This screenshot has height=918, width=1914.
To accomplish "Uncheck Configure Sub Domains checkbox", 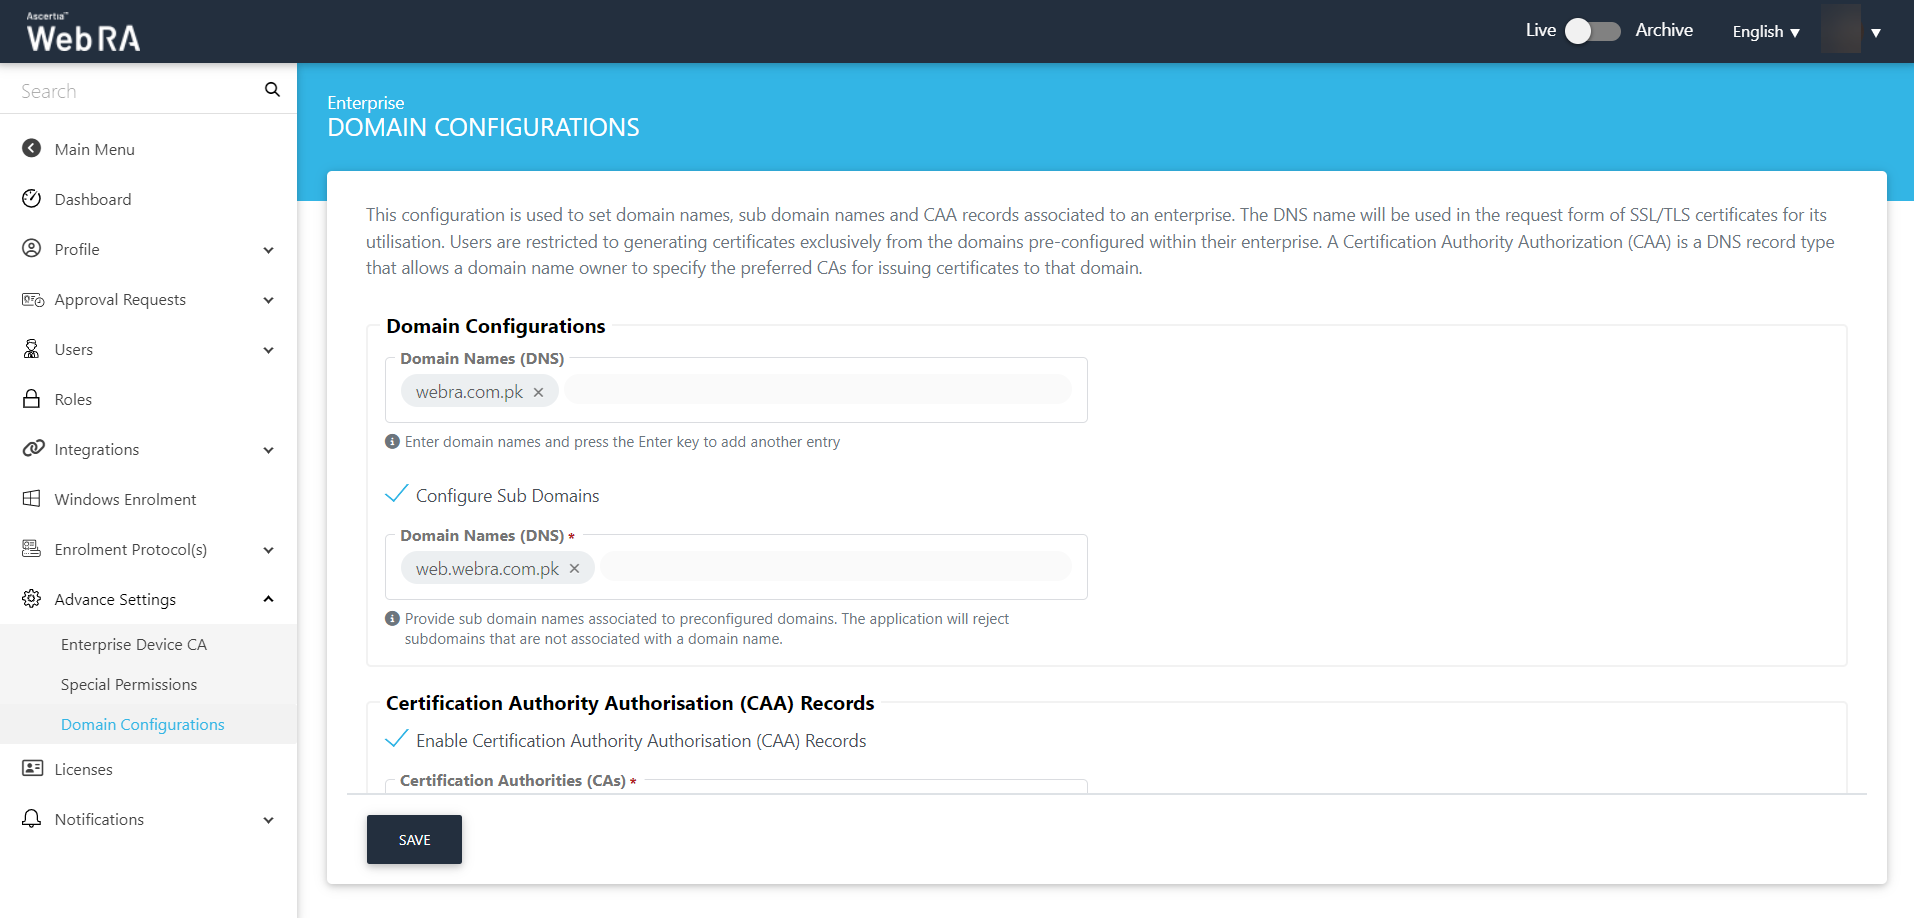I will click(x=397, y=495).
